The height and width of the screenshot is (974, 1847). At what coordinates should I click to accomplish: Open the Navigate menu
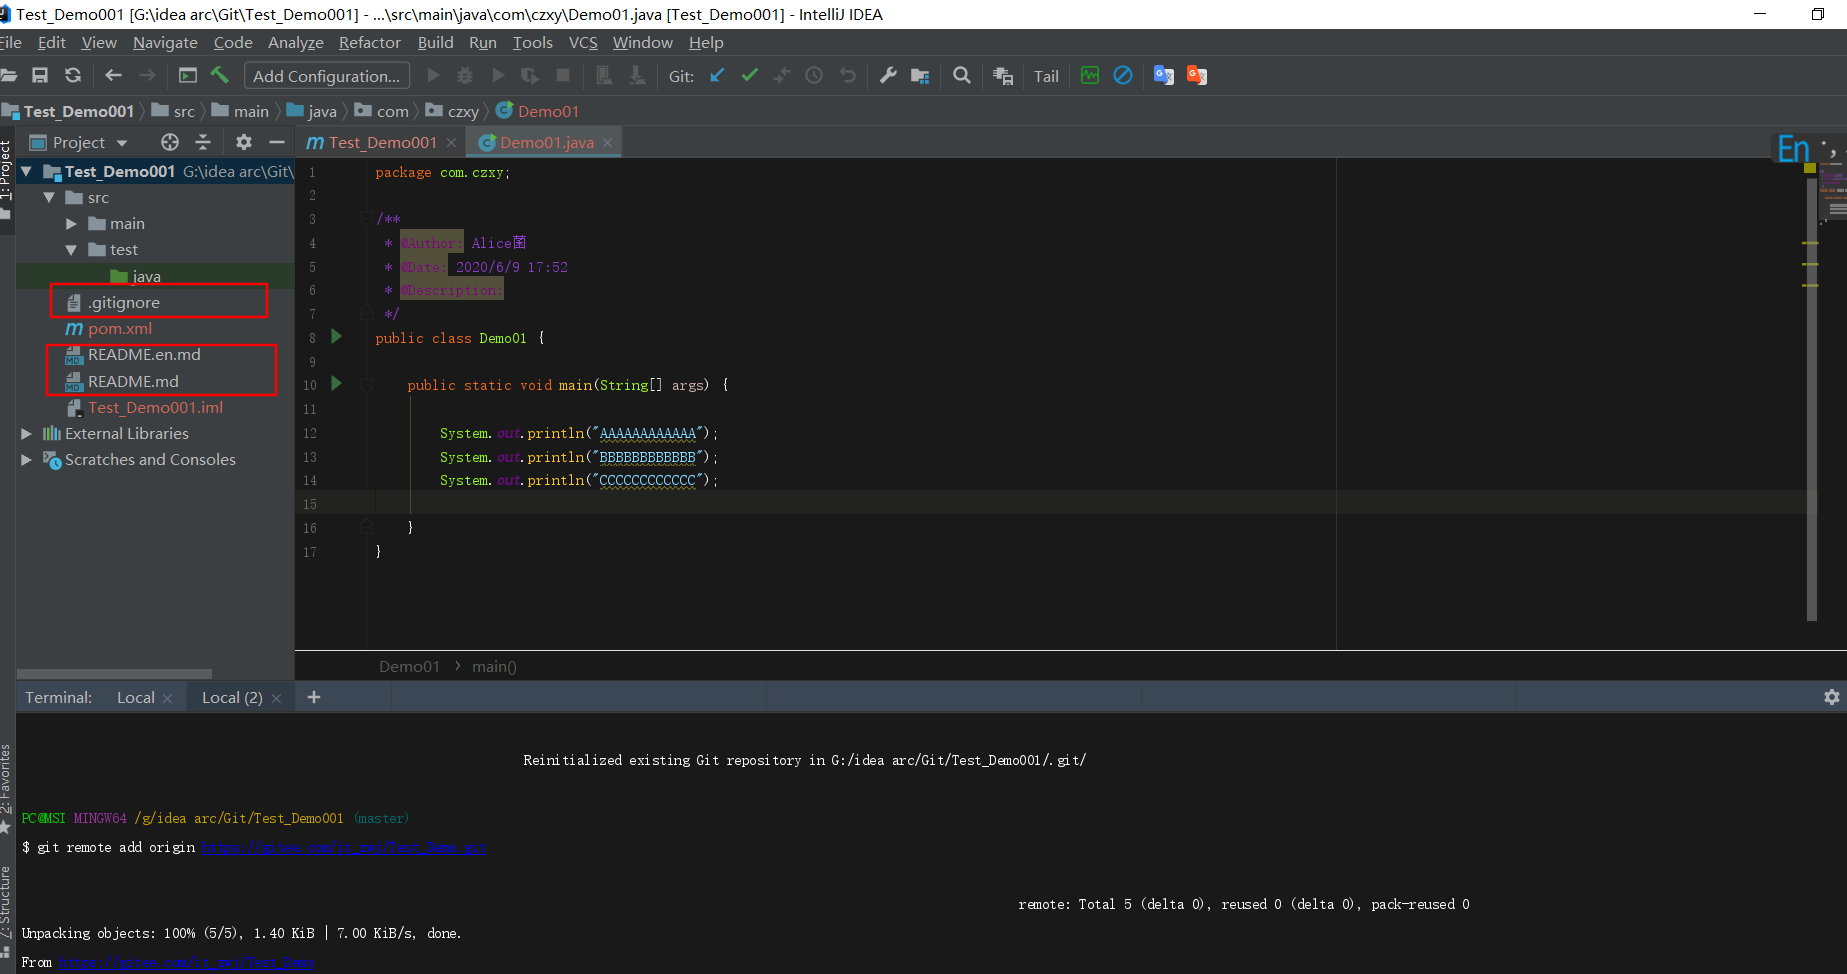(165, 42)
